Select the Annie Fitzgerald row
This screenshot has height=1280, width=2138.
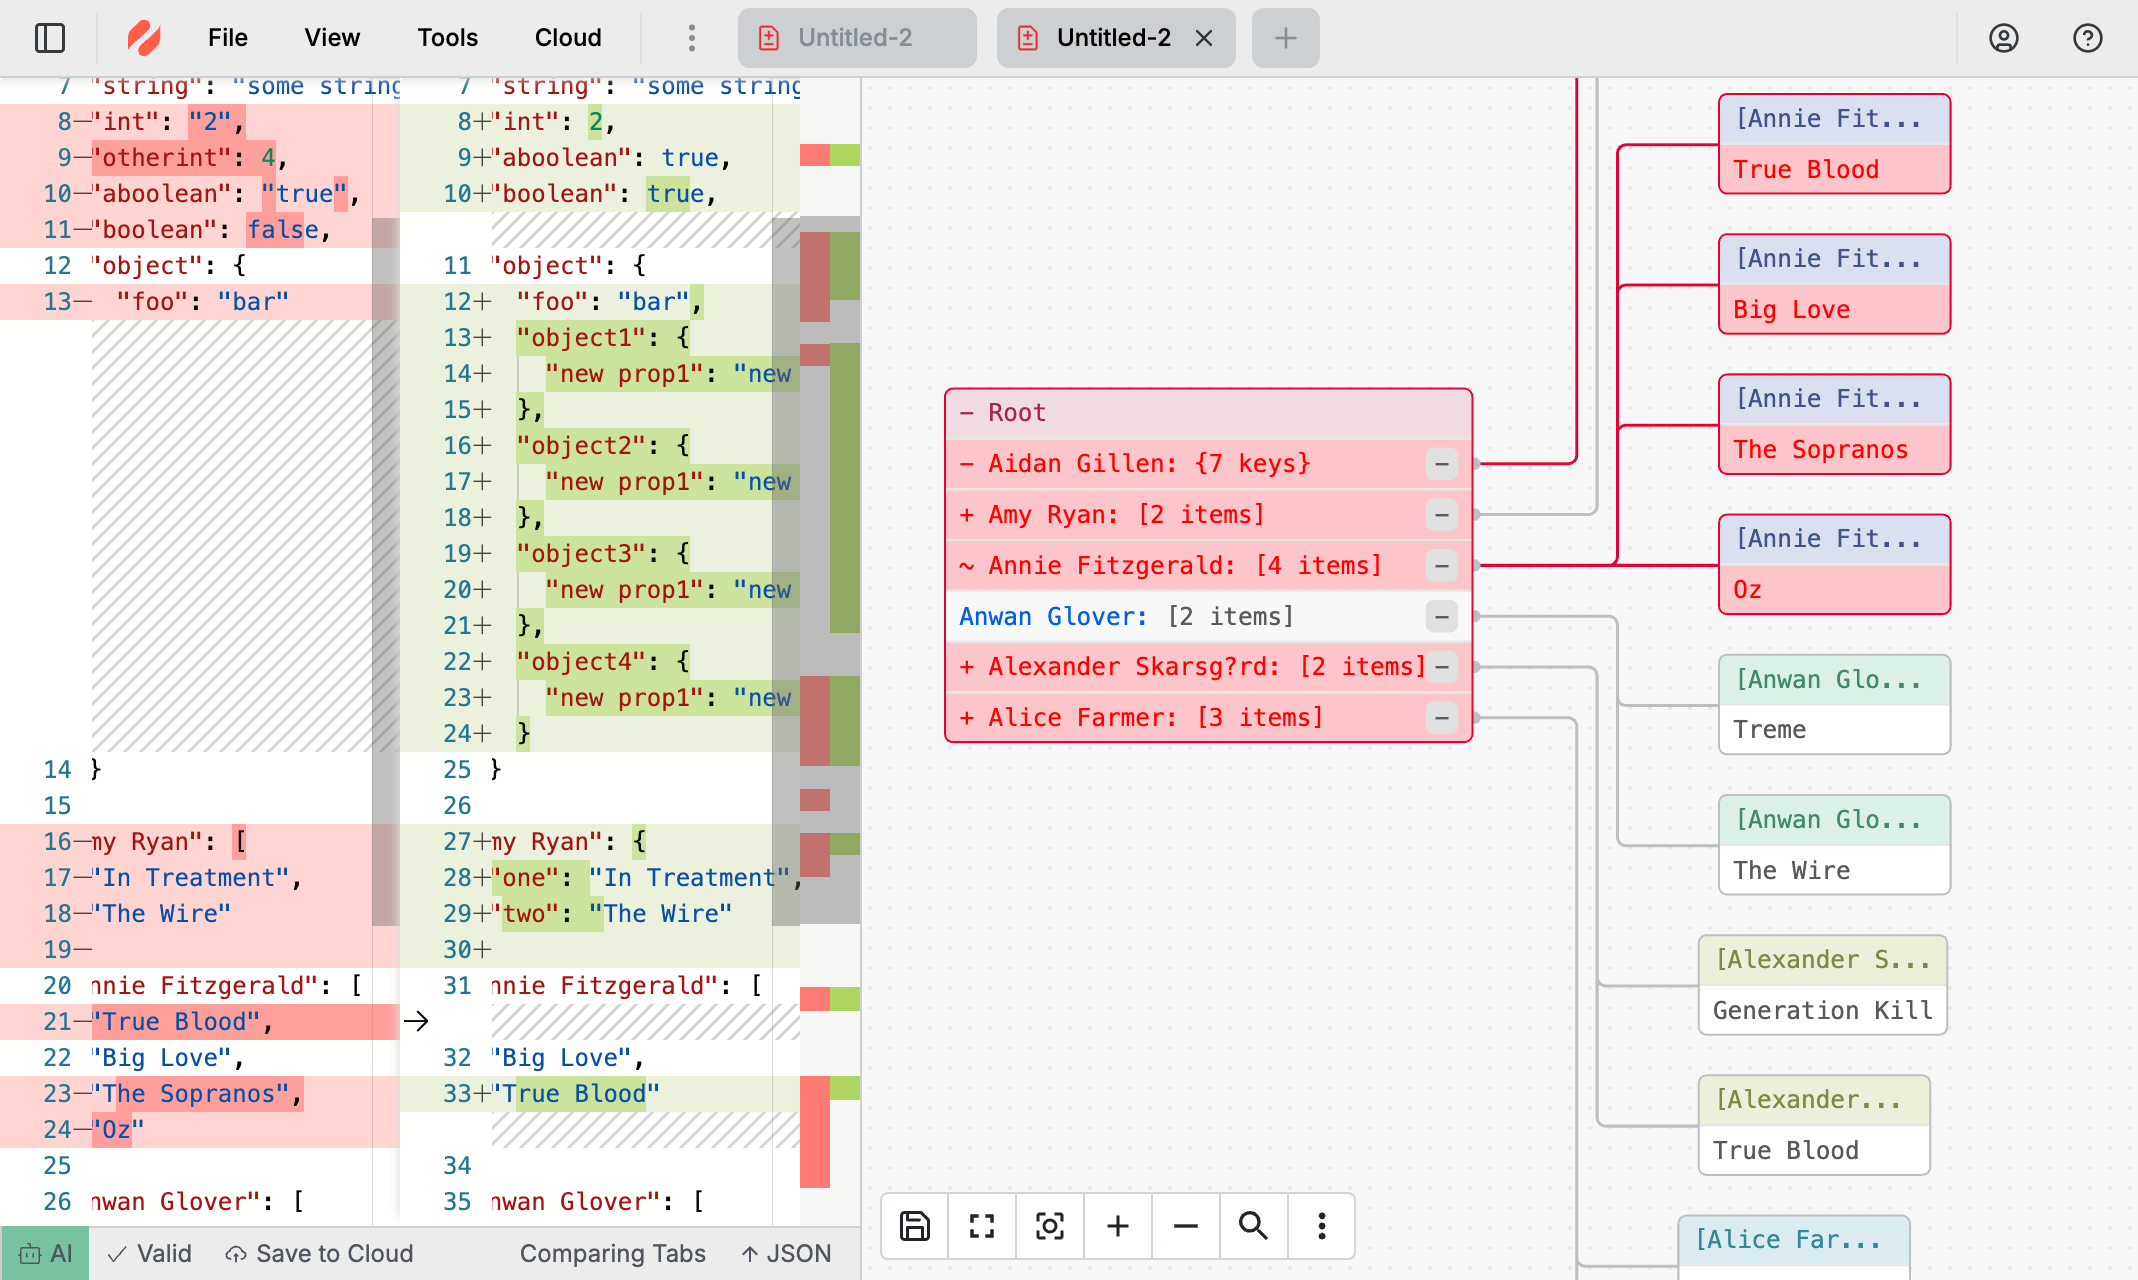click(1208, 566)
